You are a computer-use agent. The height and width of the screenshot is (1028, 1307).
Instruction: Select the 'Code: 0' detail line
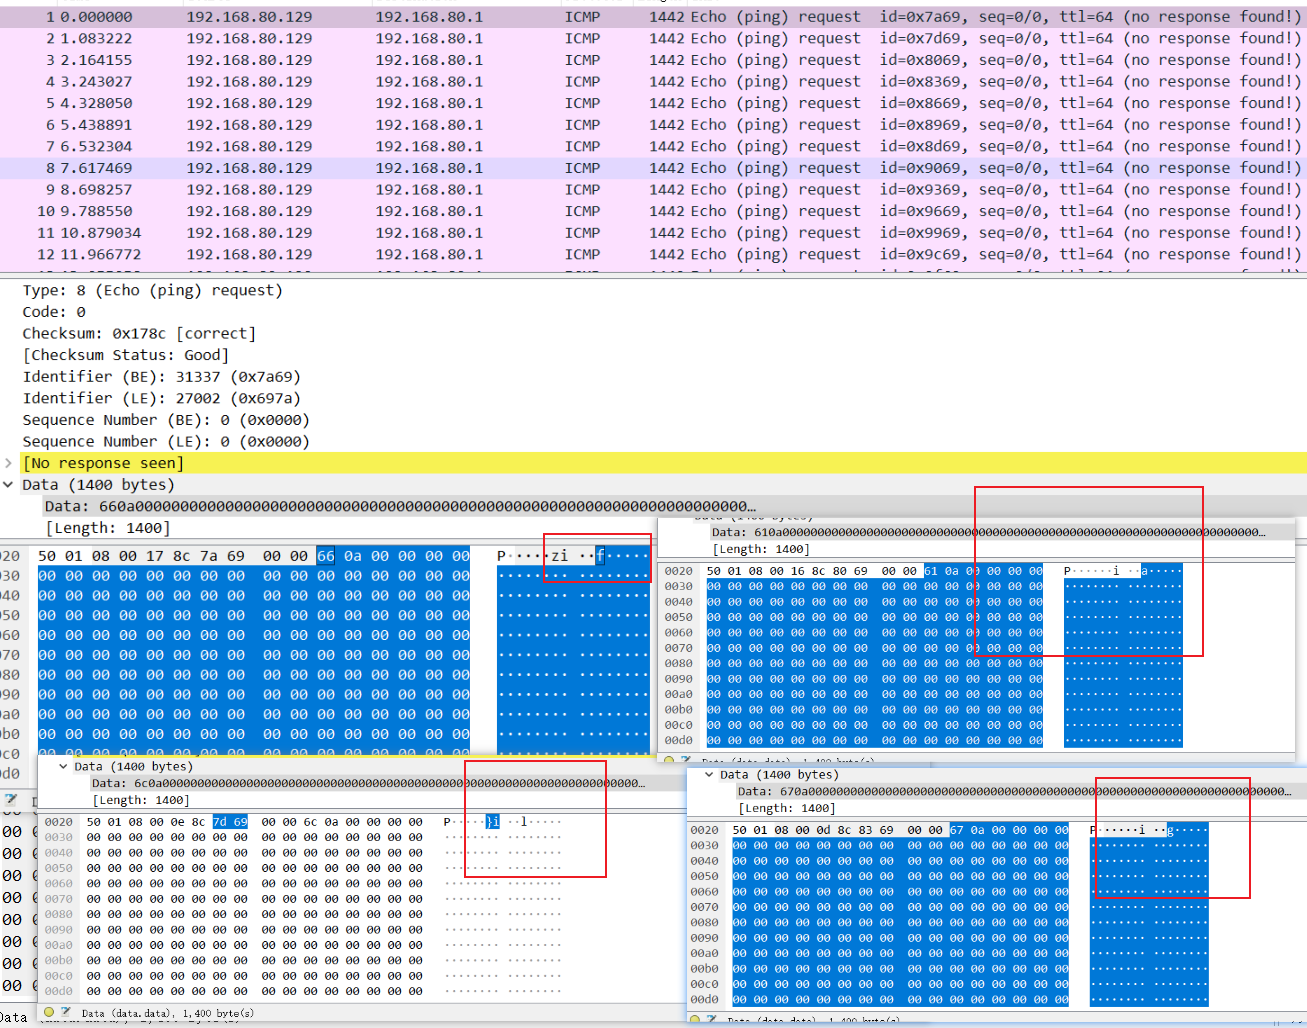(54, 312)
